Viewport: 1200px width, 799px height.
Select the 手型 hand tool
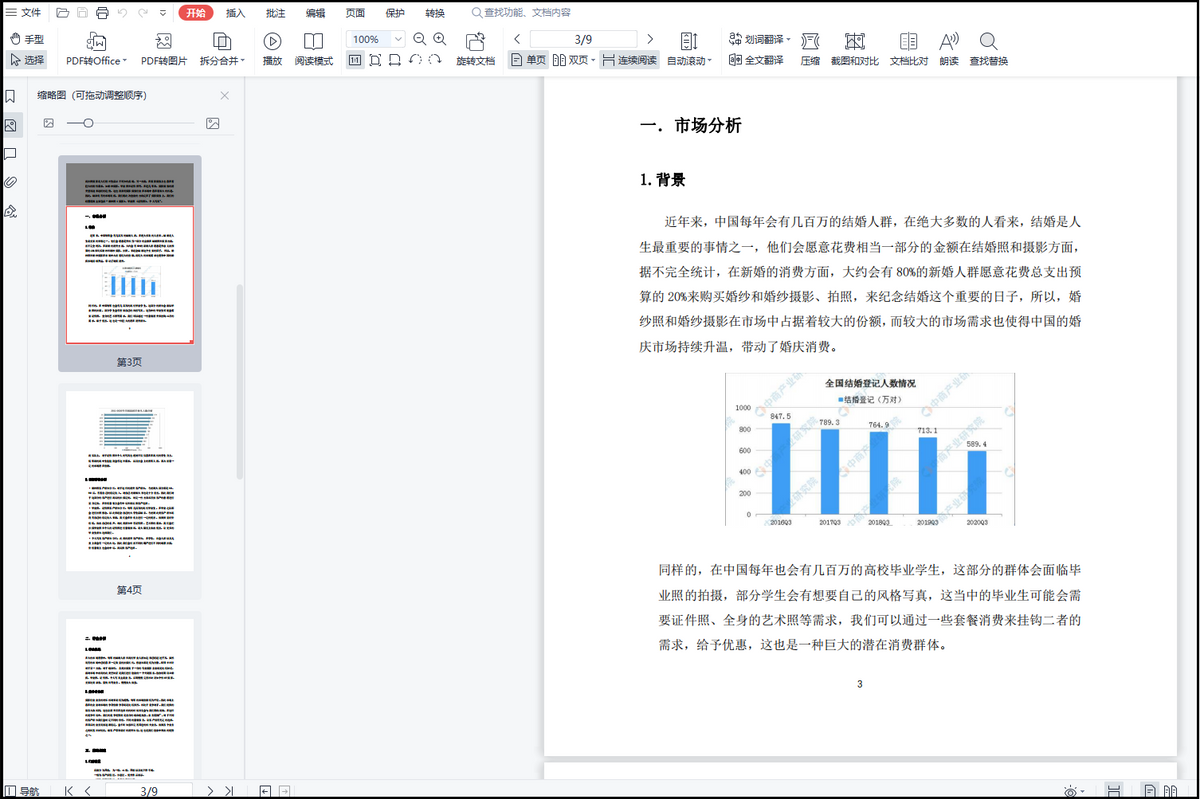[27, 39]
